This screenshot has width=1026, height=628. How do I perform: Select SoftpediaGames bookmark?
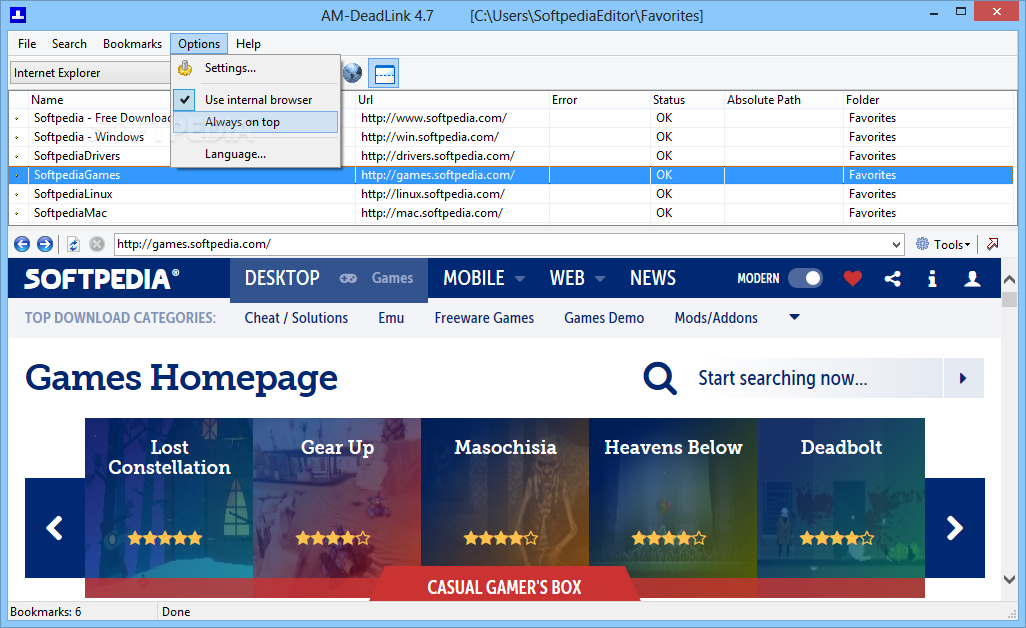point(510,175)
